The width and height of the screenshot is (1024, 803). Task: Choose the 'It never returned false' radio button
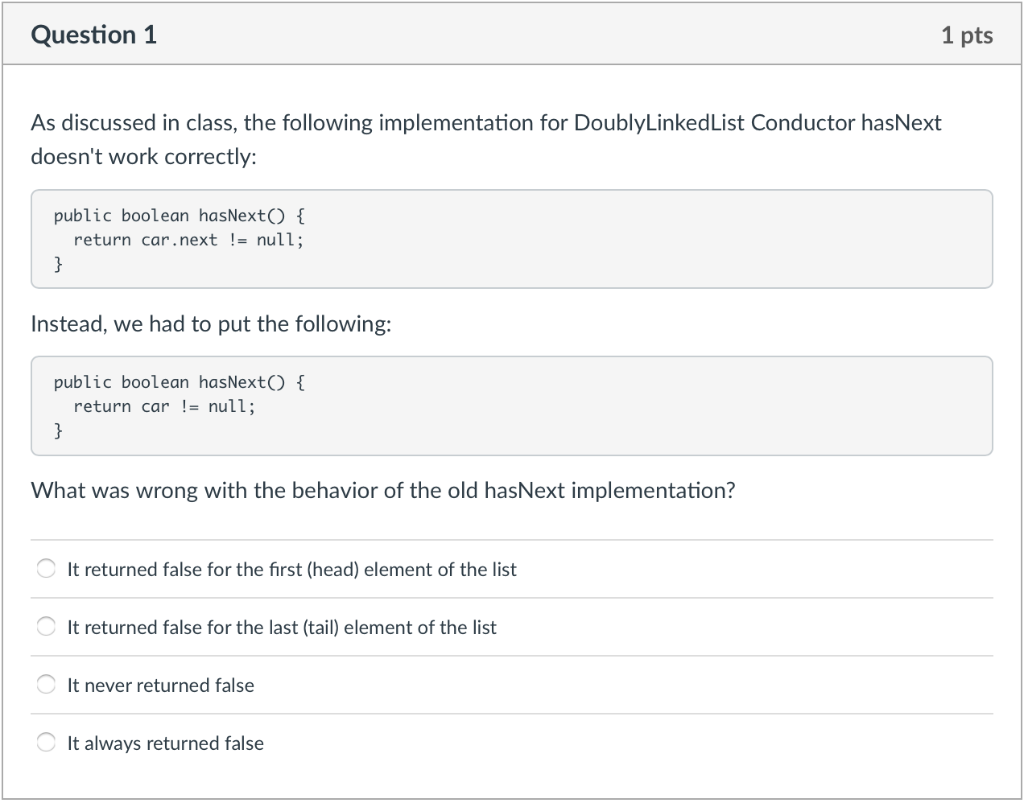[x=46, y=685]
